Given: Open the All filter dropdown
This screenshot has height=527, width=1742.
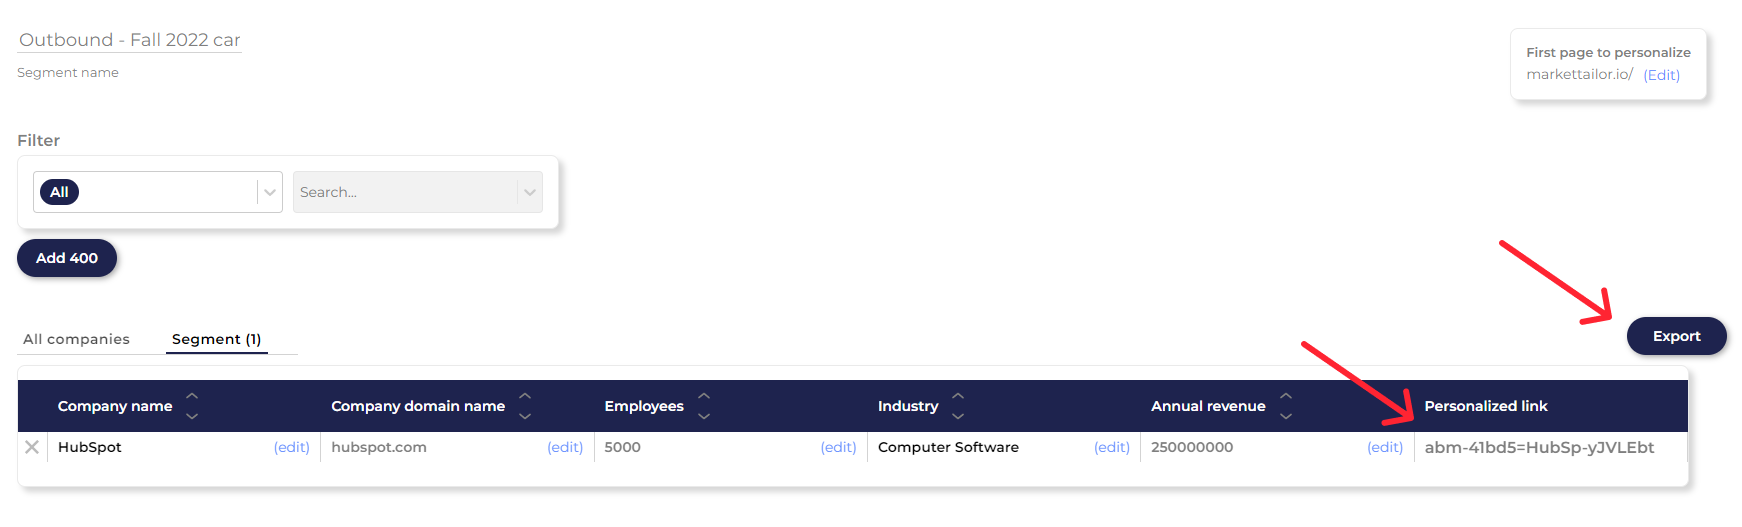Looking at the screenshot, I should tap(269, 192).
